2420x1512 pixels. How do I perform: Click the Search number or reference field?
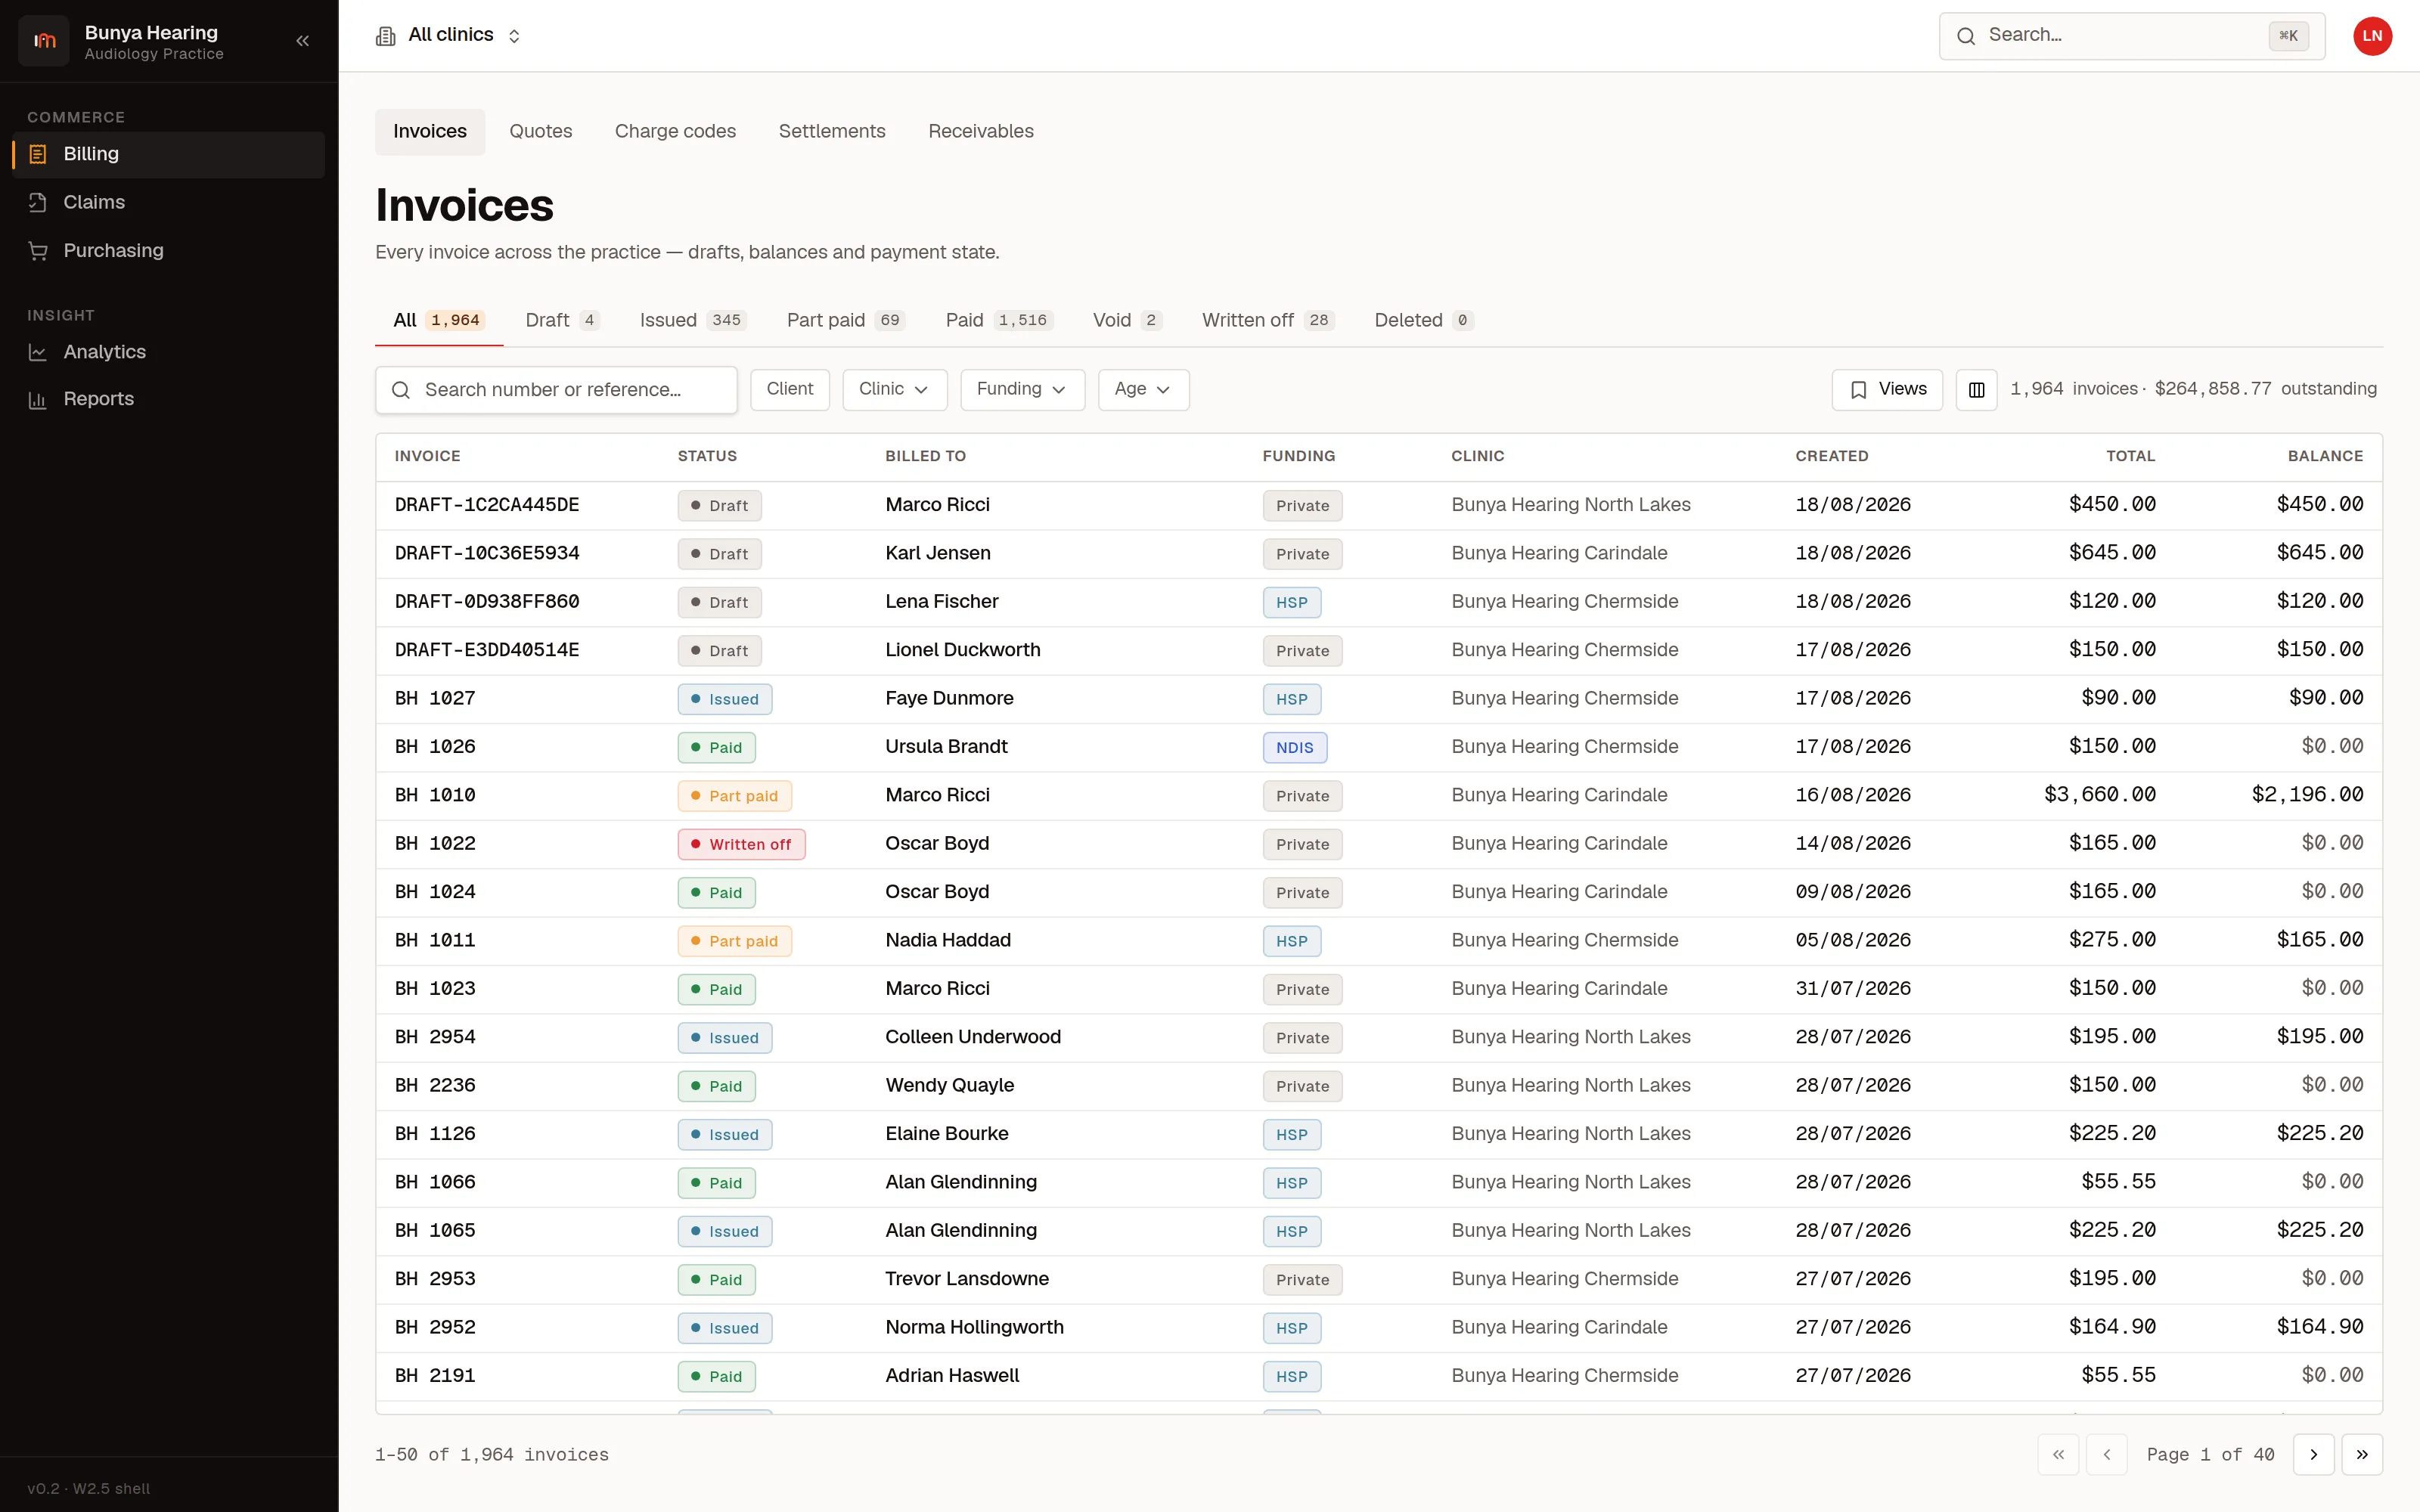[556, 390]
